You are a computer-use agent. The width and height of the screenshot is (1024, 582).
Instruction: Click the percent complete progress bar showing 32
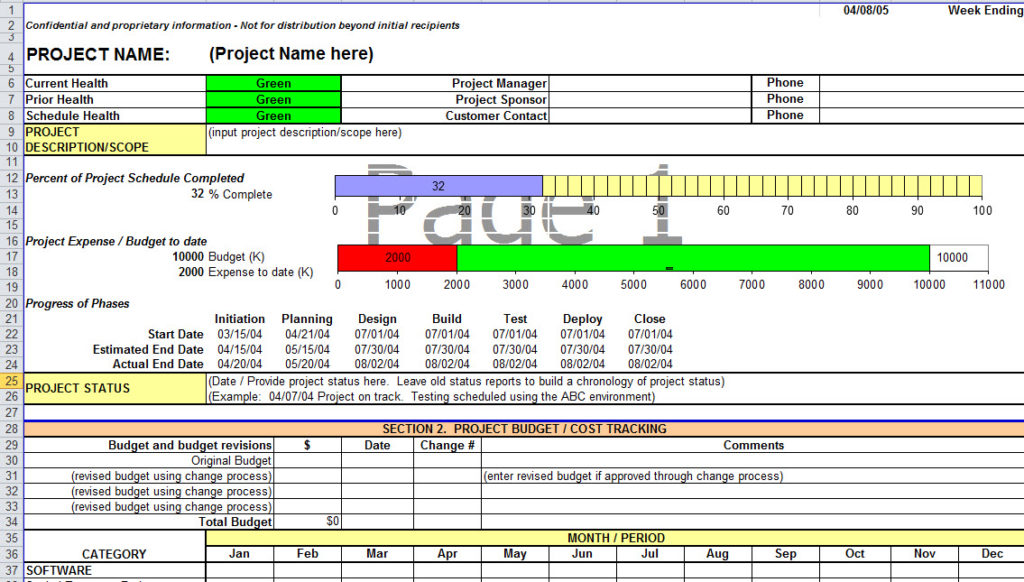[440, 186]
